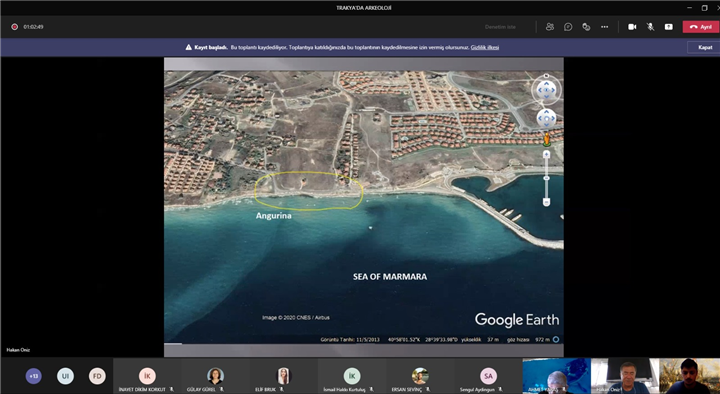
Task: Click the muted mic icon next to GÜLAY GÜREL
Action: 222,389
